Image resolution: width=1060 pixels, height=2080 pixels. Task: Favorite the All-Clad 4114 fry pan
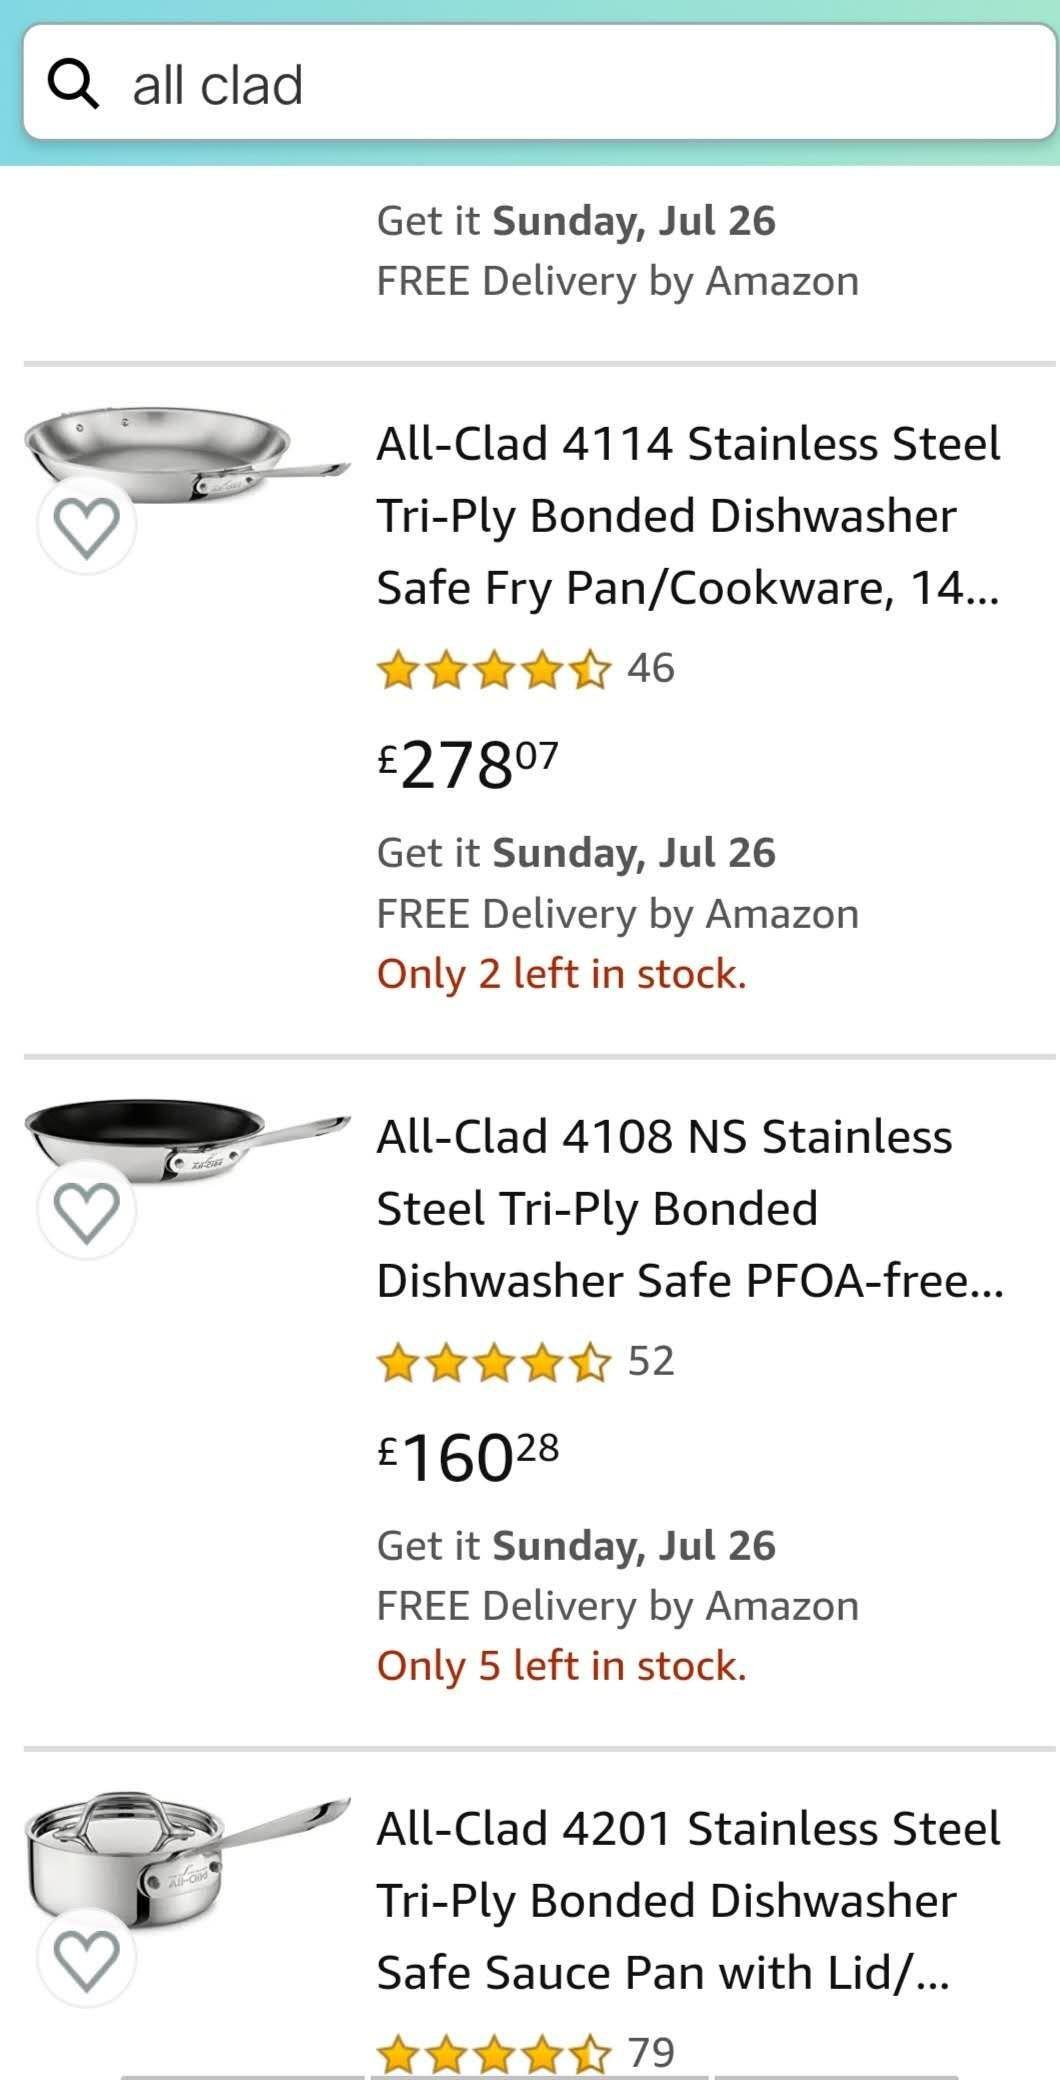click(87, 525)
